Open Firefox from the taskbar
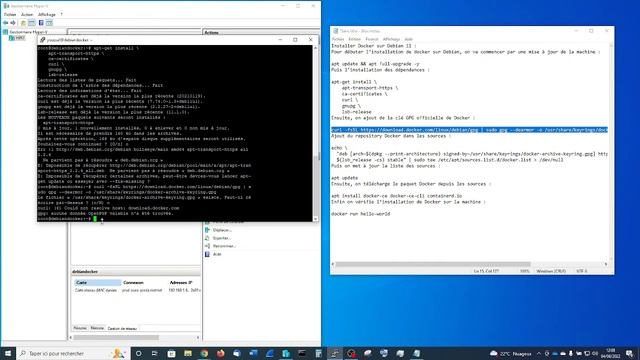The height and width of the screenshot is (360, 640). tap(220, 353)
